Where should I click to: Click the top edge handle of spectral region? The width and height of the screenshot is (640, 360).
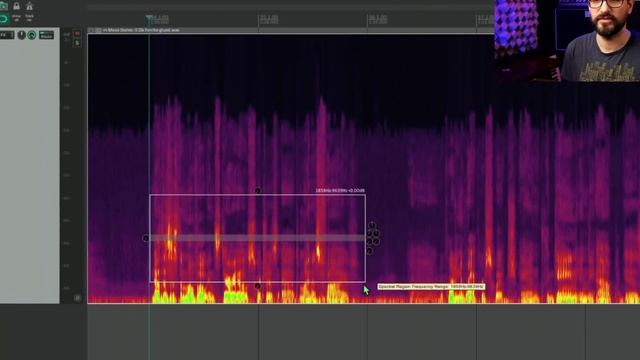click(258, 191)
